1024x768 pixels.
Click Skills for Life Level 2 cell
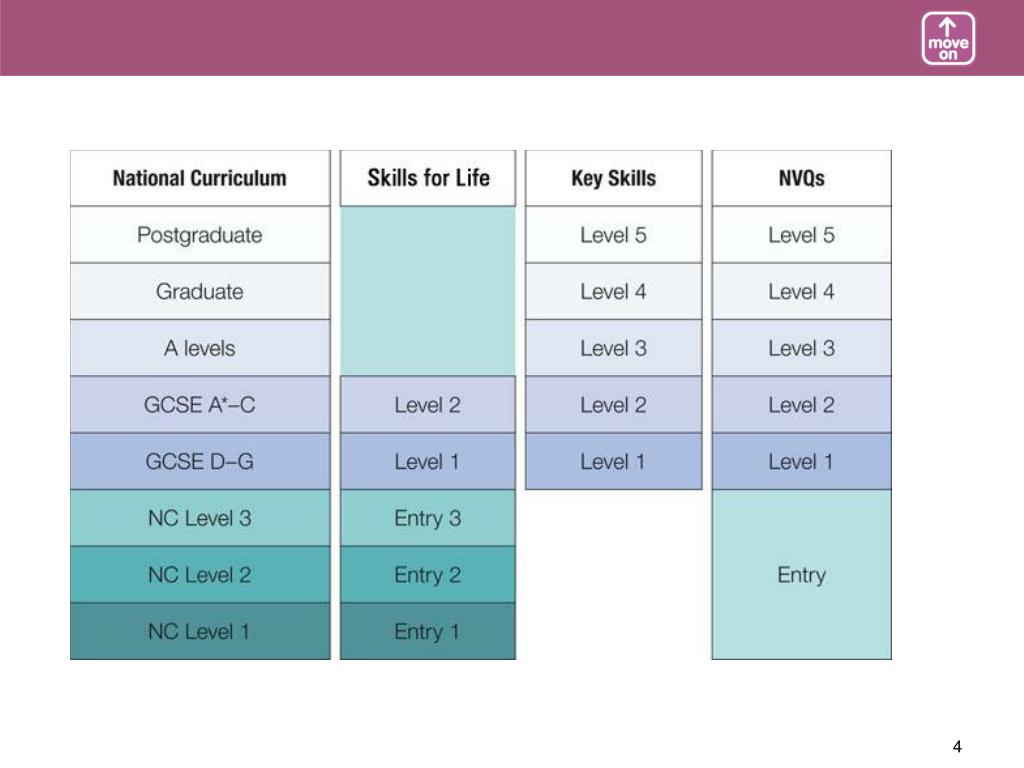pos(428,405)
